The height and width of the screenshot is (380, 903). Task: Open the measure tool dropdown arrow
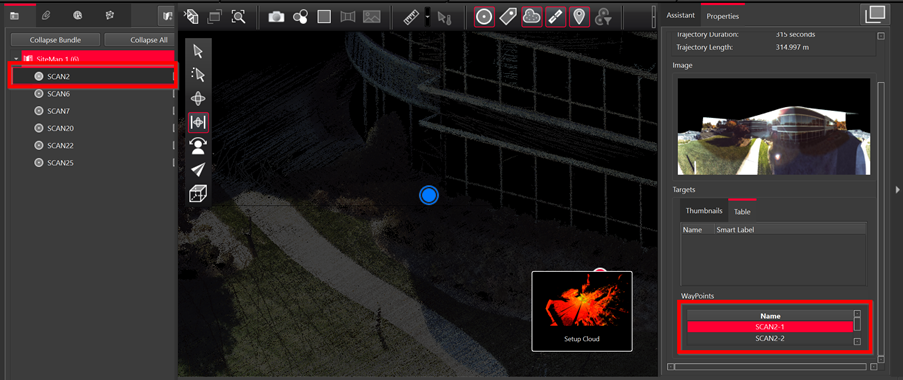click(x=427, y=17)
